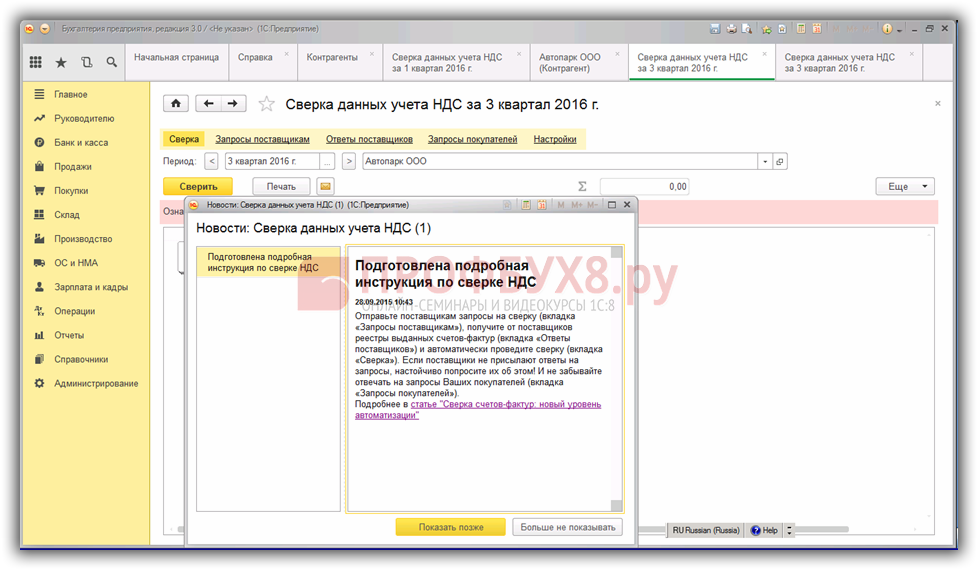Expand the Еще dropdown menu
Screen dimensions: 978x570
904,186
